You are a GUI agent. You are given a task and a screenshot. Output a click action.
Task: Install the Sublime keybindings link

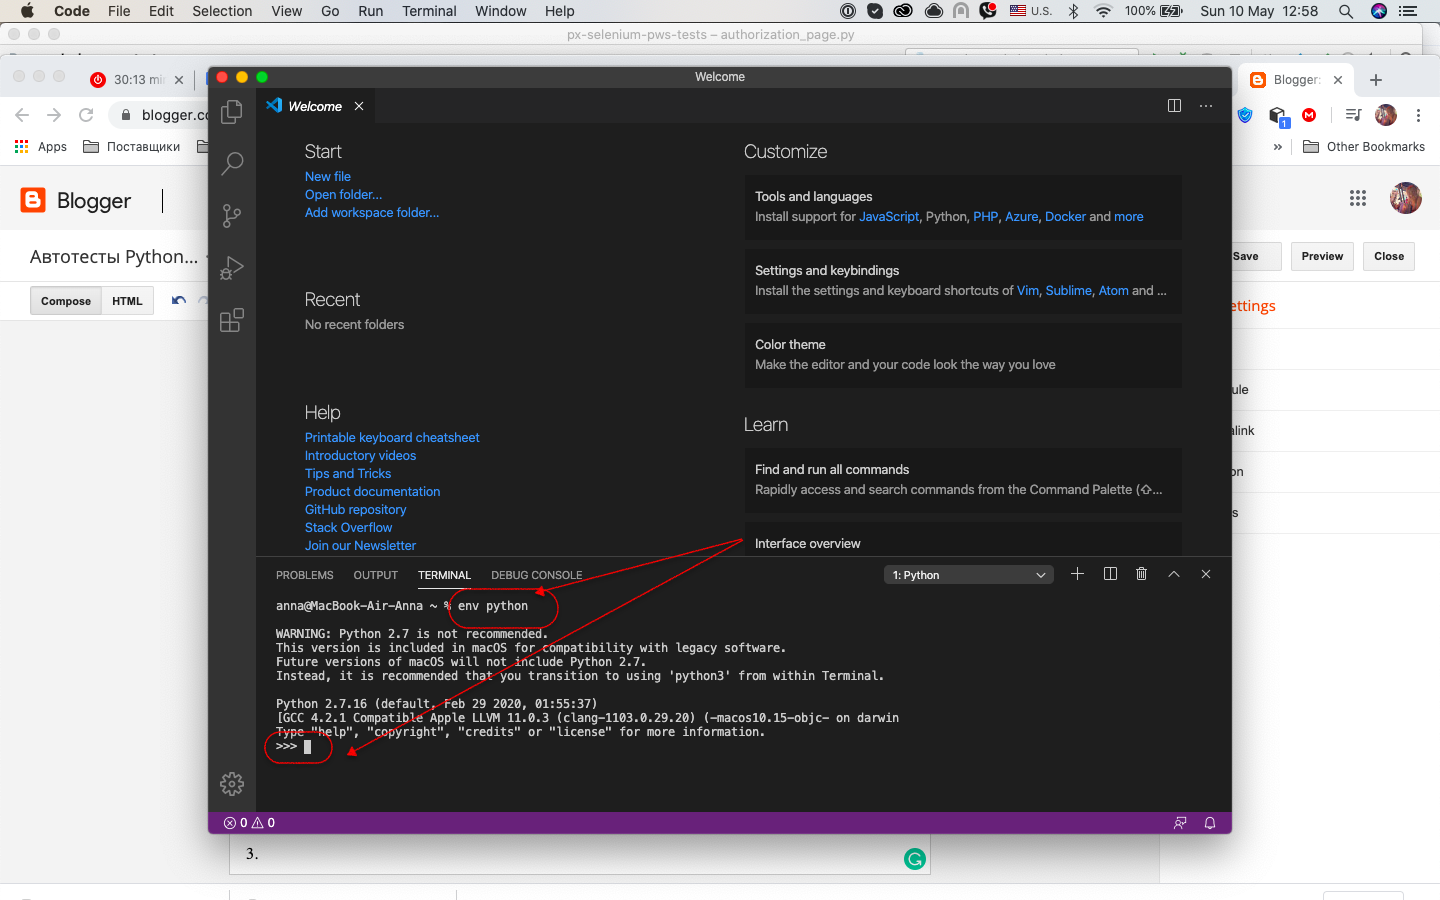[x=1069, y=291]
